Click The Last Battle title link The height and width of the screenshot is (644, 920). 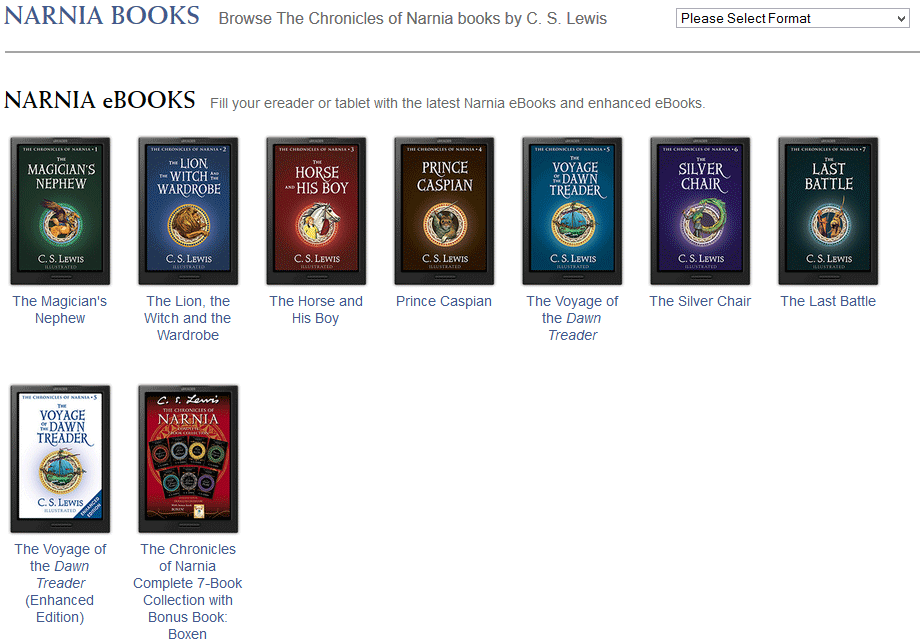click(x=828, y=301)
